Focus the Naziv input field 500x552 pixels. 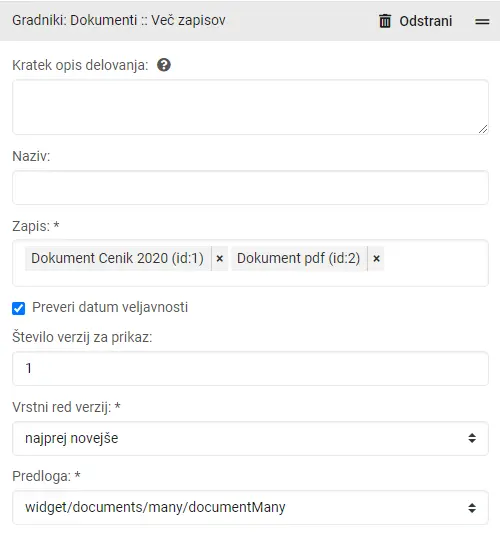pyautogui.click(x=250, y=188)
